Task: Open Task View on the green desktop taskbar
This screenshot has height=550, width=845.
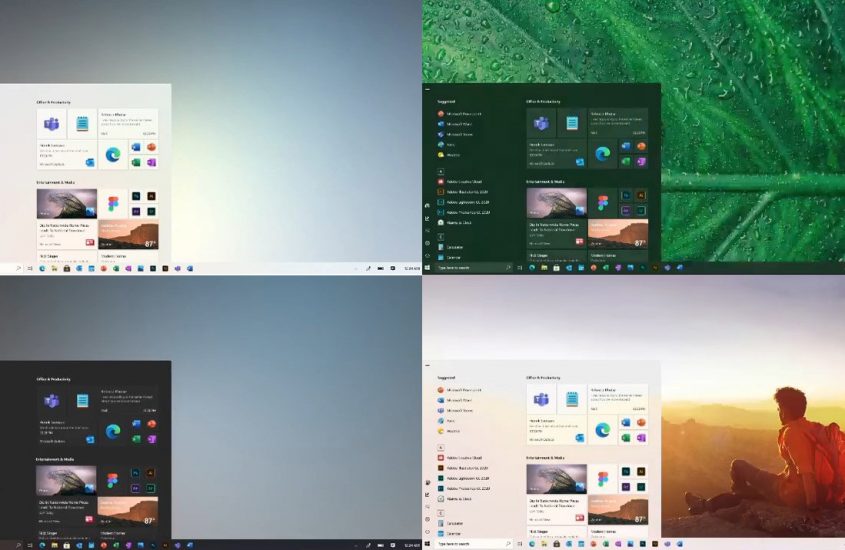Action: (x=520, y=267)
